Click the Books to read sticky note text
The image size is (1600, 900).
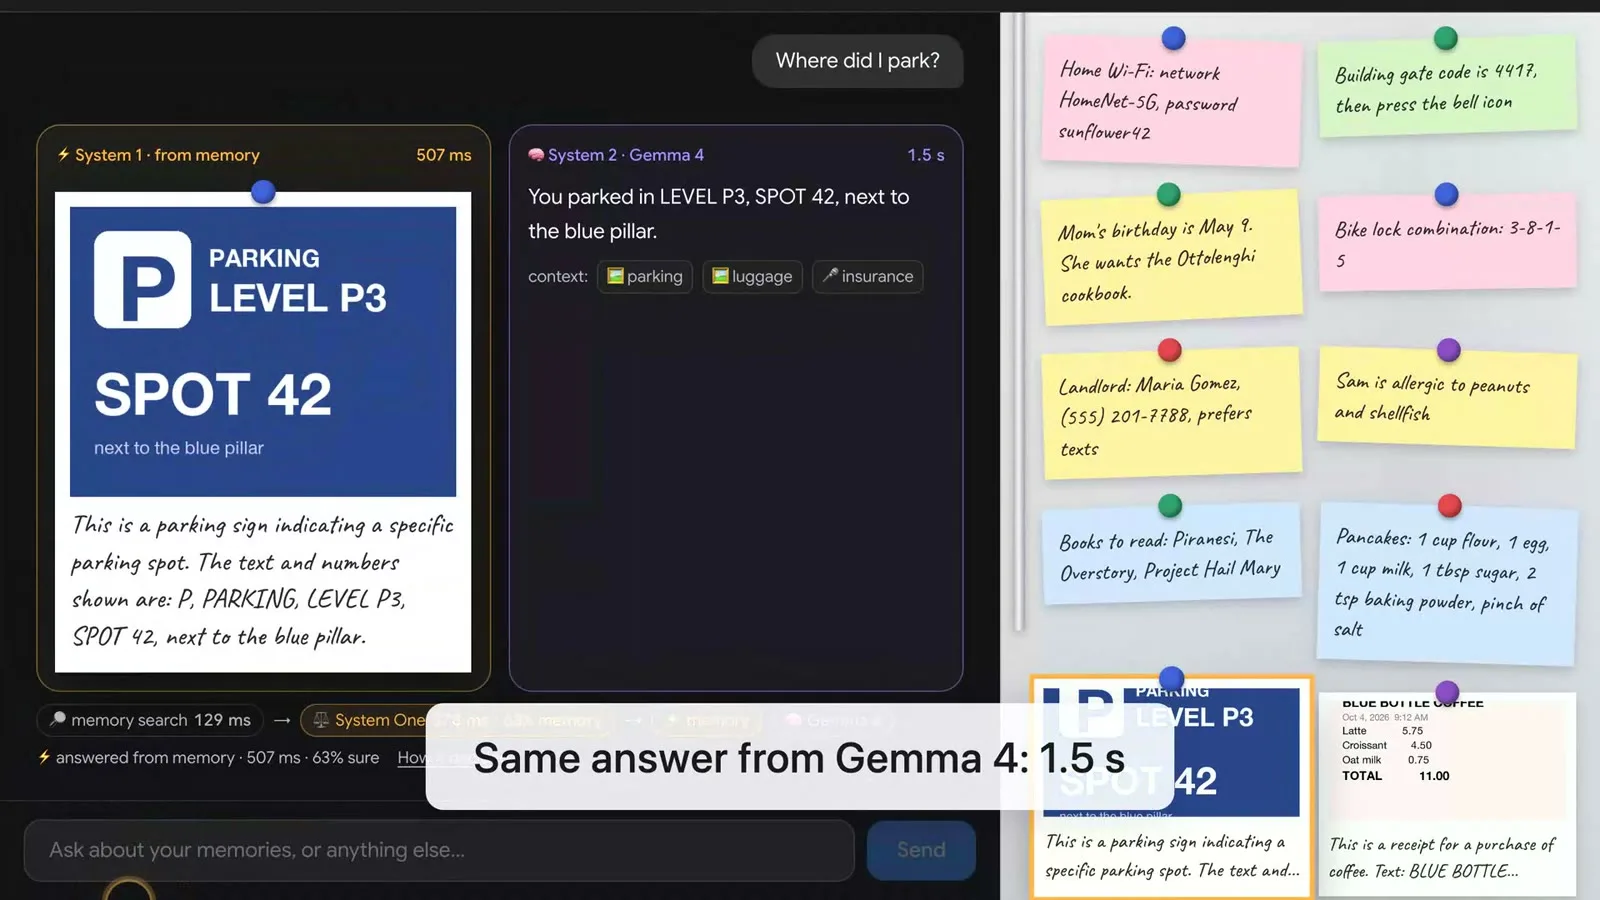[1170, 555]
